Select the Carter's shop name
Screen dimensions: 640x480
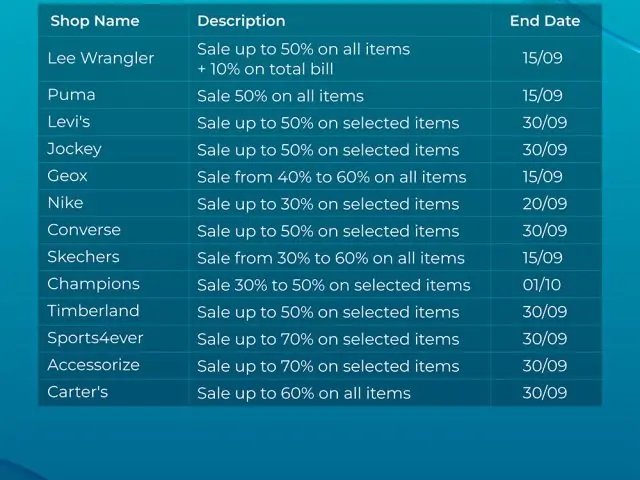coord(78,392)
